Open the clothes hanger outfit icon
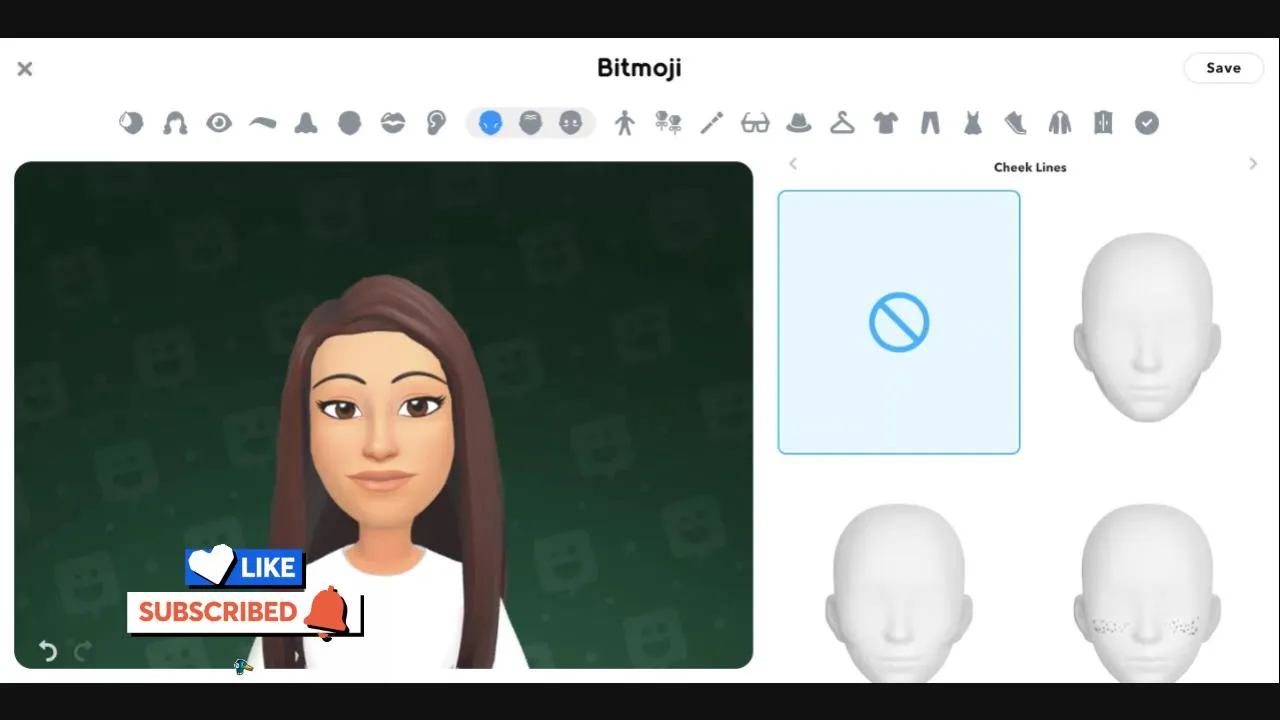Screen dimensions: 1280x720 [x=842, y=123]
